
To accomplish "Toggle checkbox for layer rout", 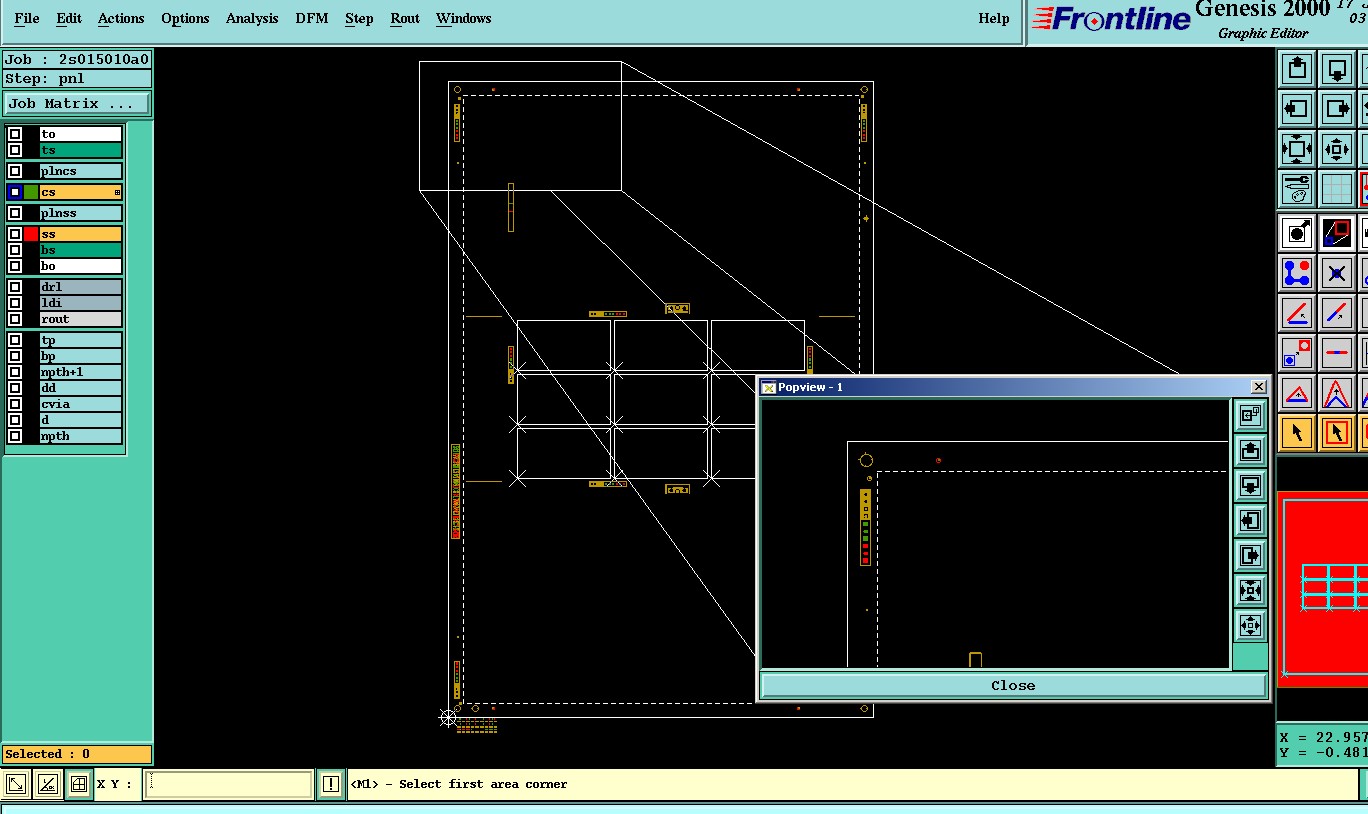I will (x=15, y=319).
